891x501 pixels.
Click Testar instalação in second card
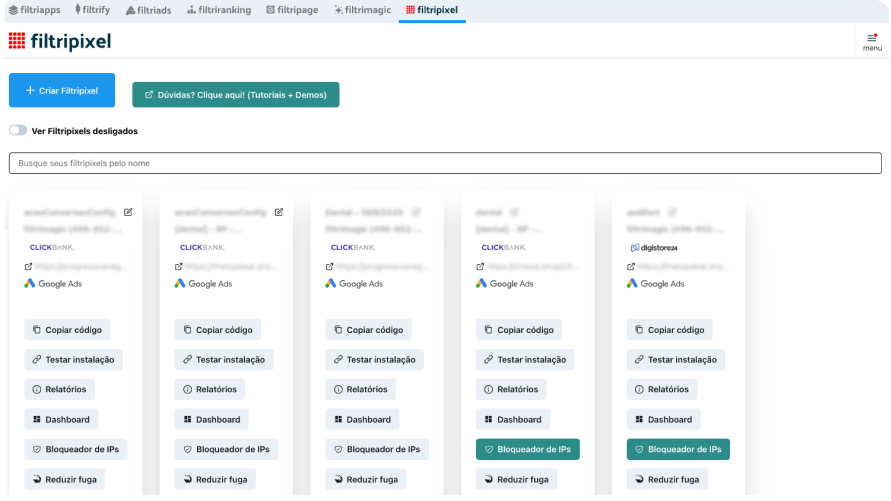224,360
